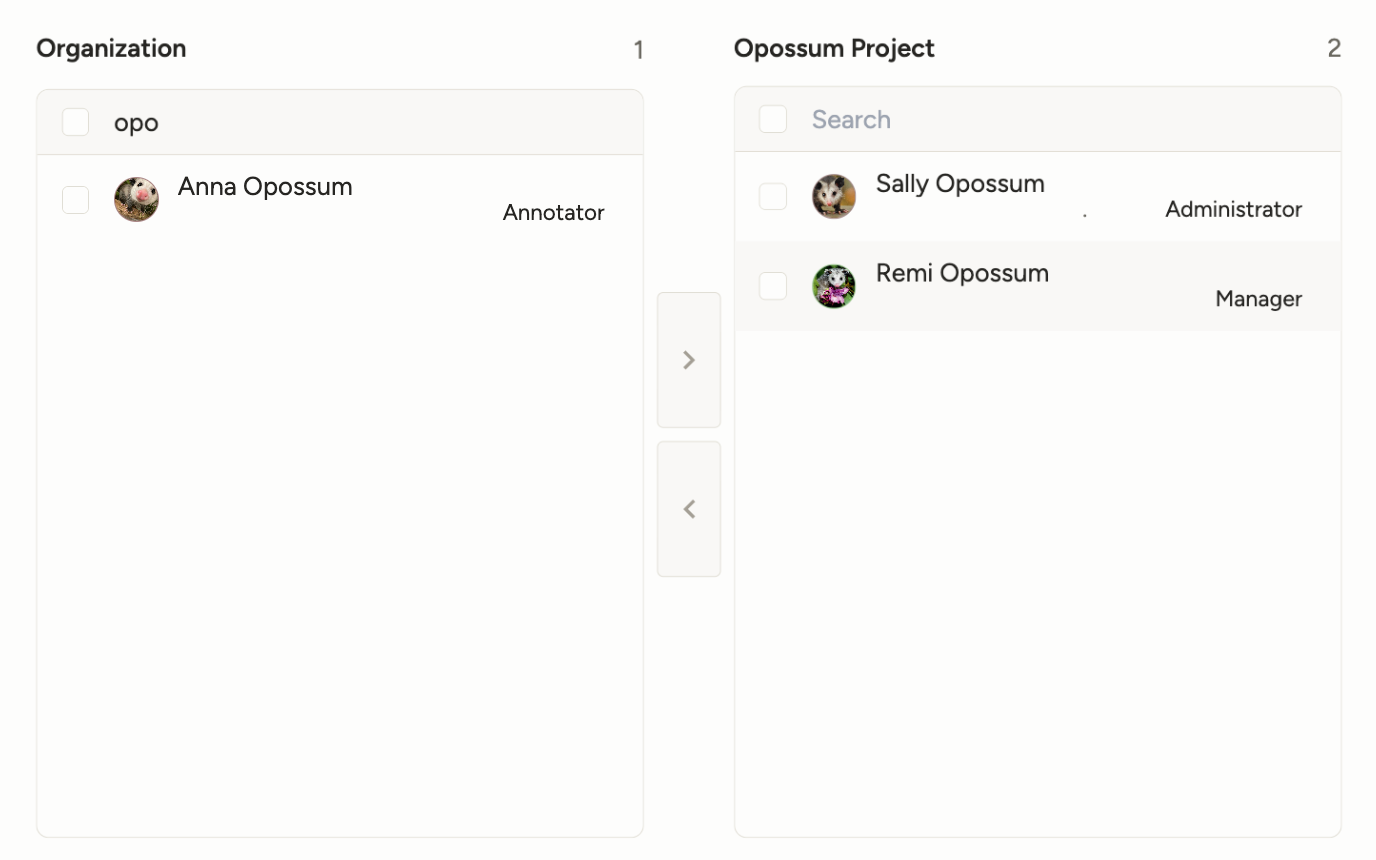
Task: Click Remi Opossum's avatar picture
Action: coord(833,286)
